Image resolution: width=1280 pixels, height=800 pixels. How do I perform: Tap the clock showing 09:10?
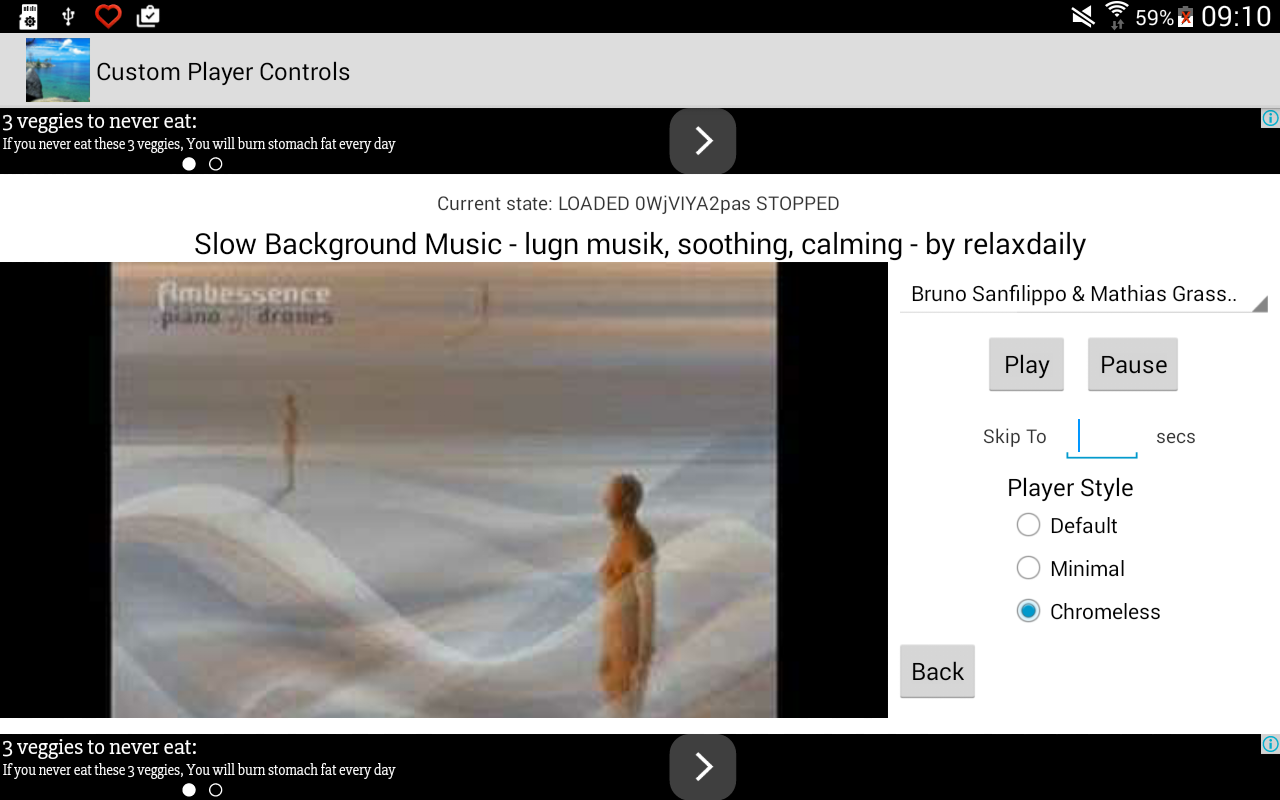(1236, 17)
